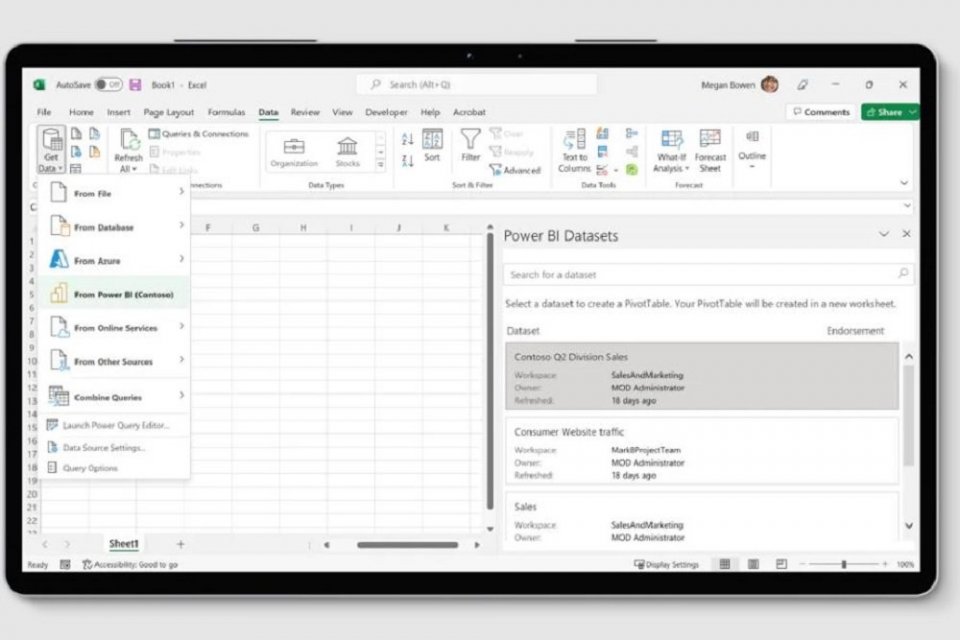Click Search for a dataset field
Screen dimensions: 960x640
click(708, 274)
